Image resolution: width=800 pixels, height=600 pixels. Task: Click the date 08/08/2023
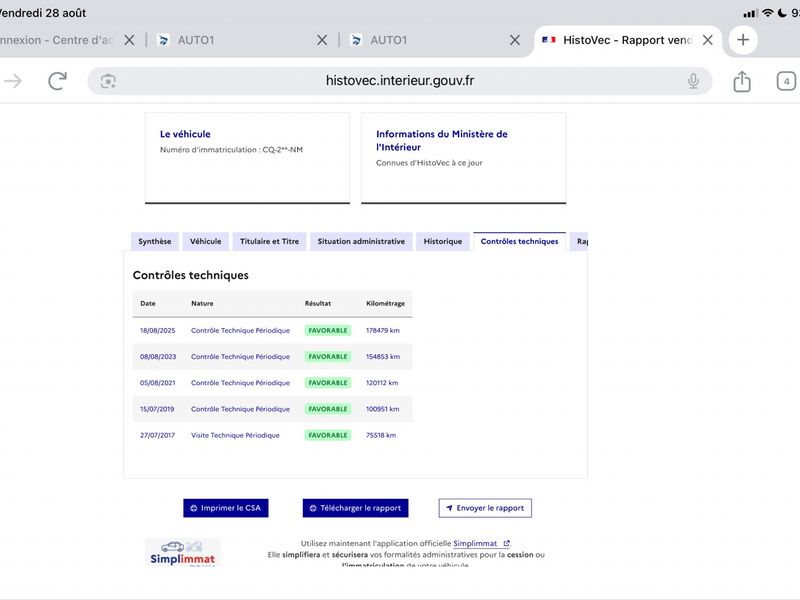tap(158, 357)
